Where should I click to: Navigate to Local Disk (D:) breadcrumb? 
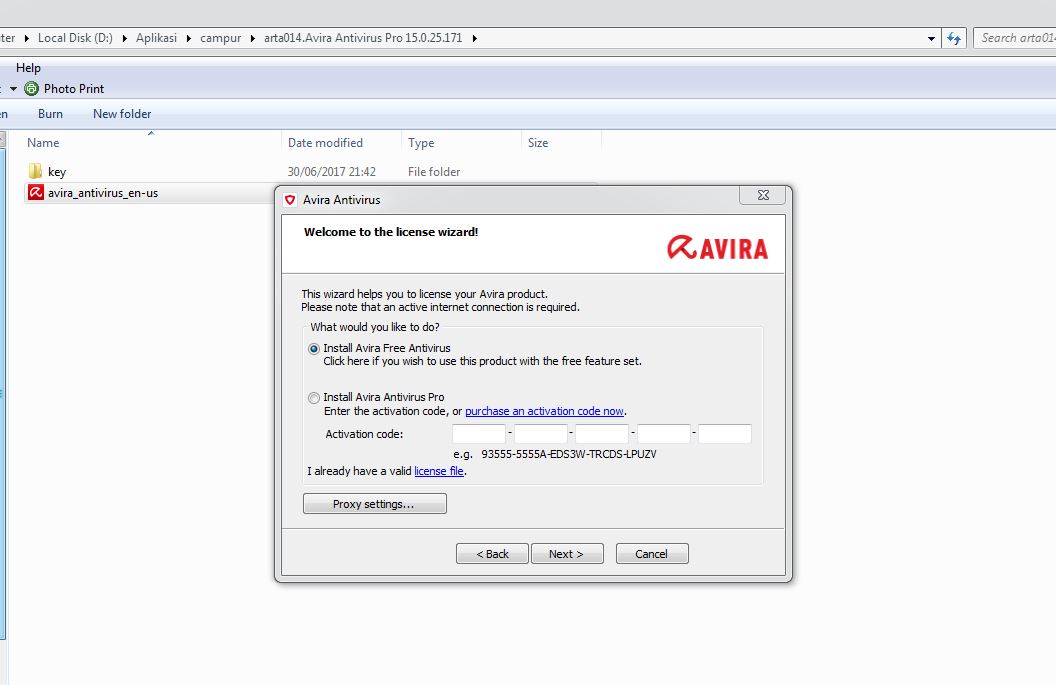pos(75,38)
